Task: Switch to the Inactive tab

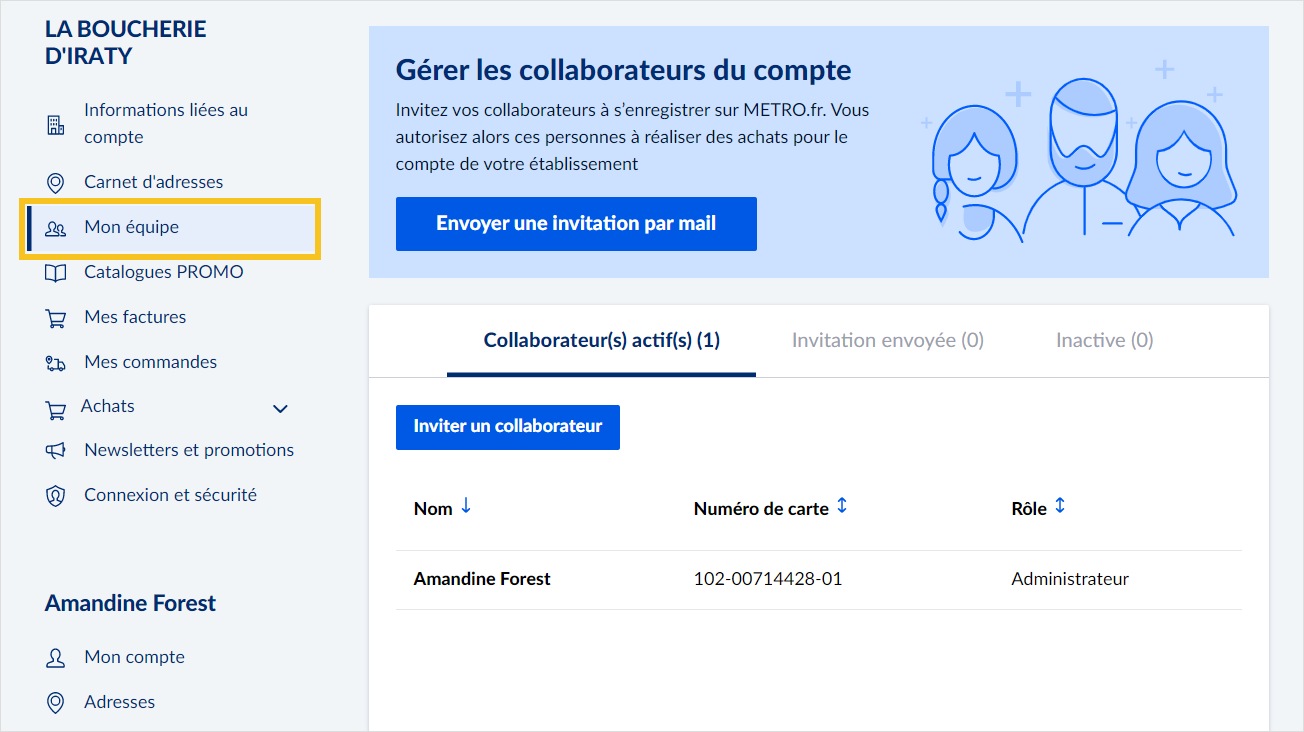Action: point(1103,340)
